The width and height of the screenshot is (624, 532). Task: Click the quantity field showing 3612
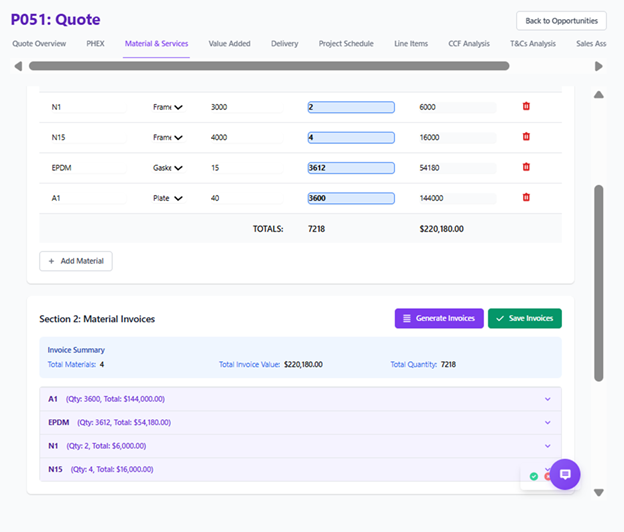point(351,168)
